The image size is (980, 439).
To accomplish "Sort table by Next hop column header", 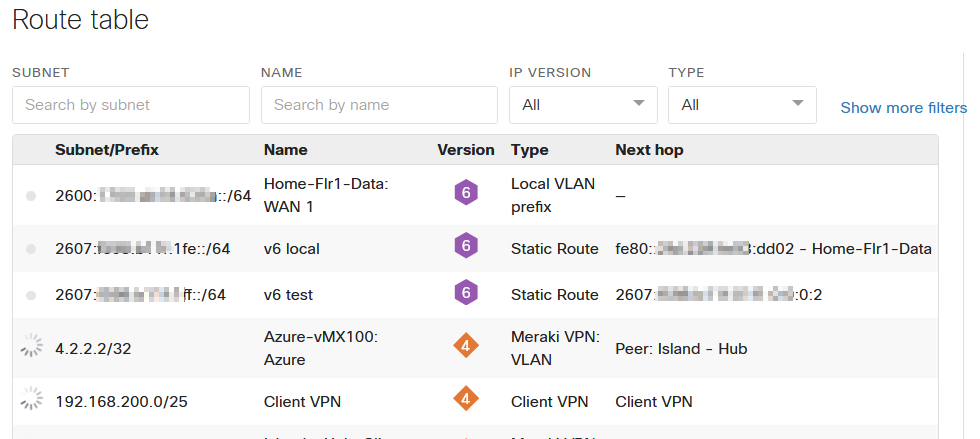I will click(649, 150).
